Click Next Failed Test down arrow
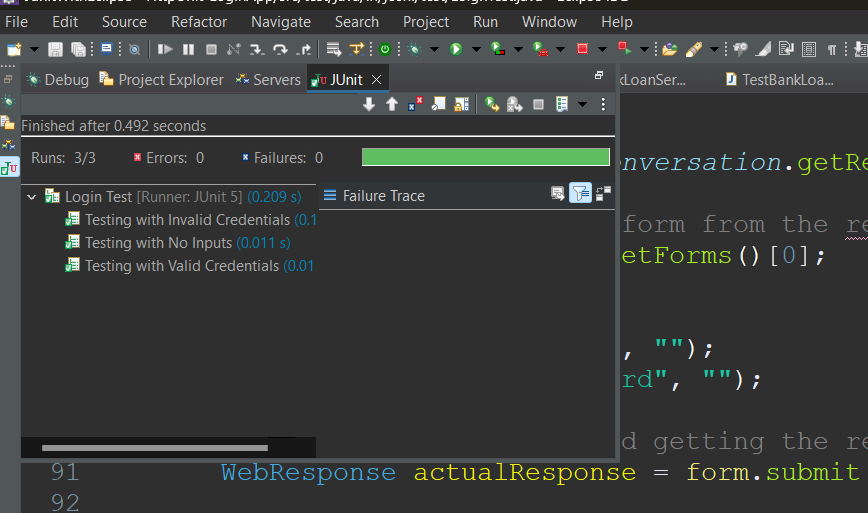This screenshot has height=513, width=868. [369, 104]
